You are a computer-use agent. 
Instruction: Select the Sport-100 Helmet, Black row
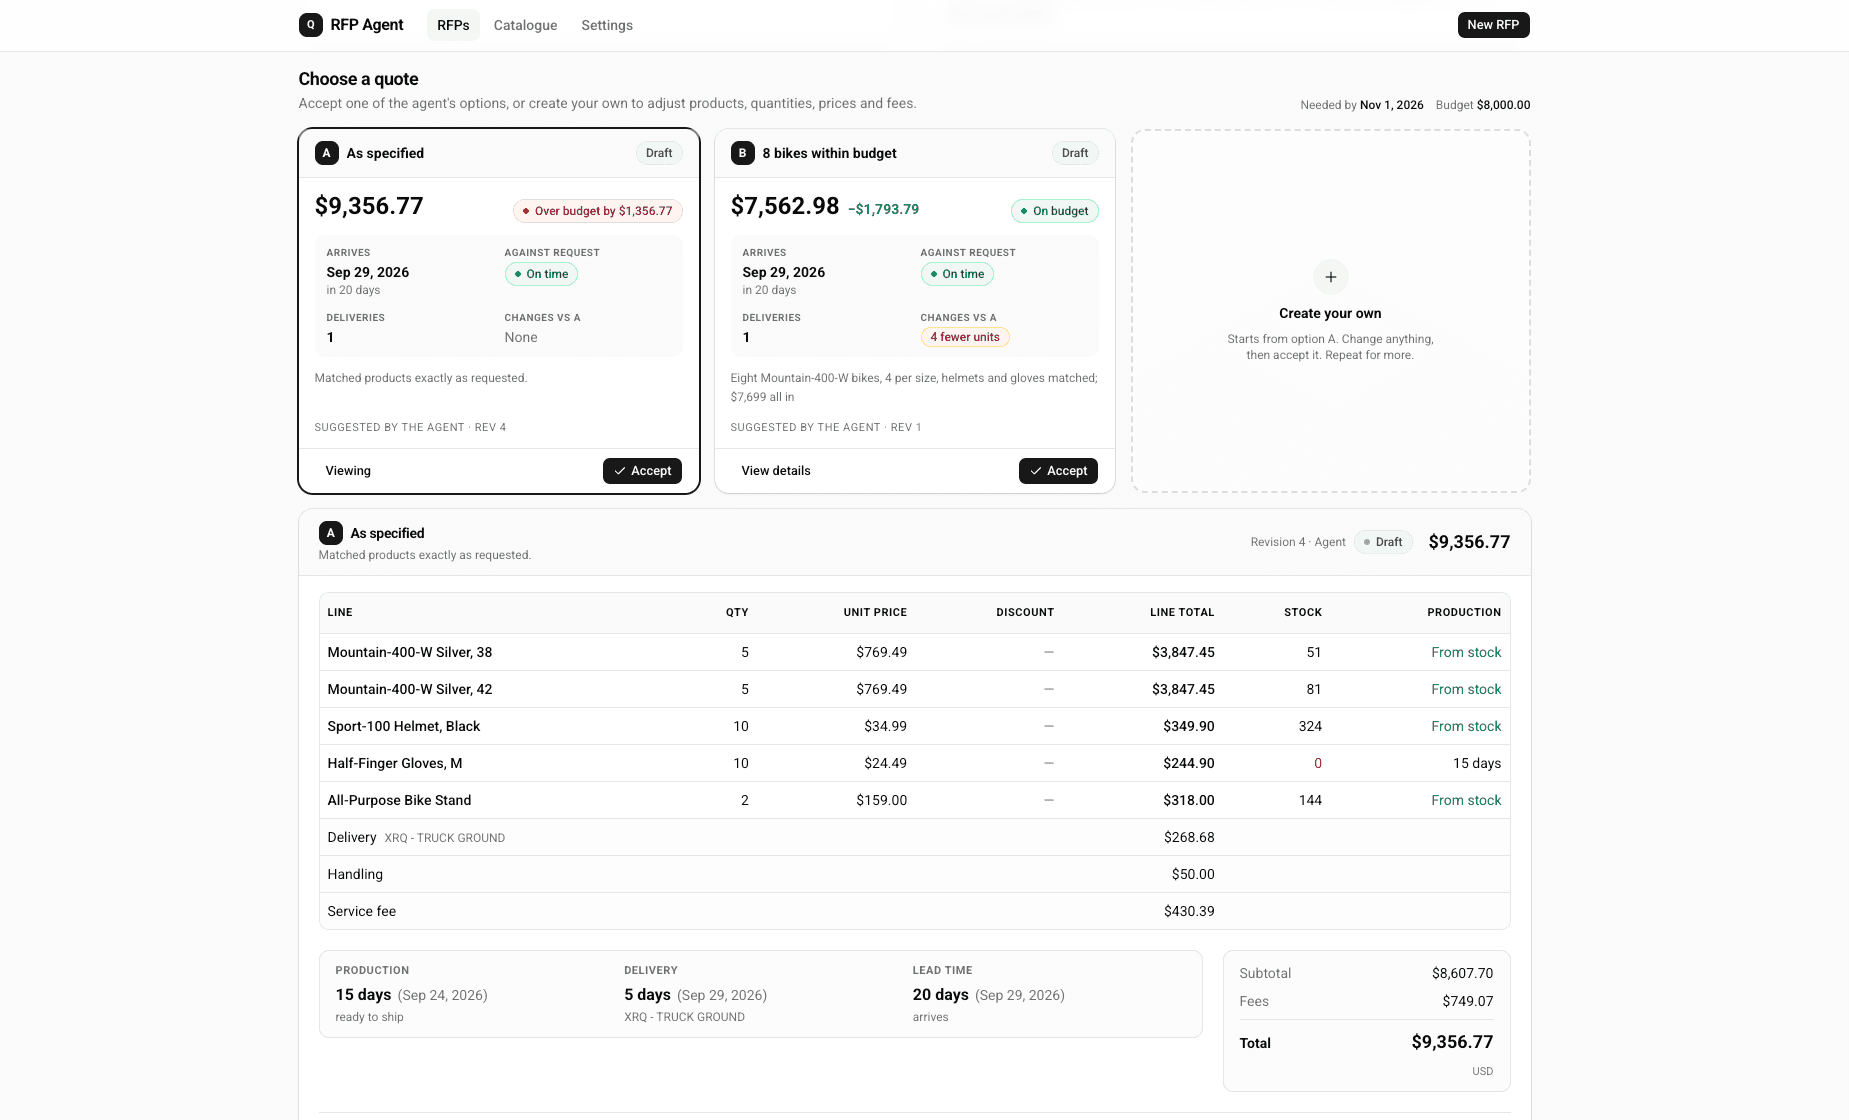pos(914,726)
